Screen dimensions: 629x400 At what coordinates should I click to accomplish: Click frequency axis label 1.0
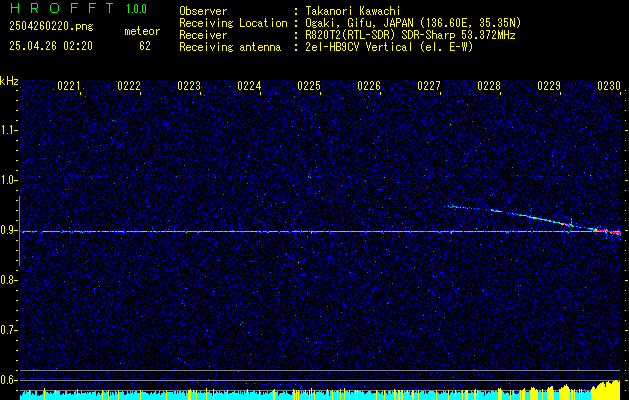click(9, 180)
